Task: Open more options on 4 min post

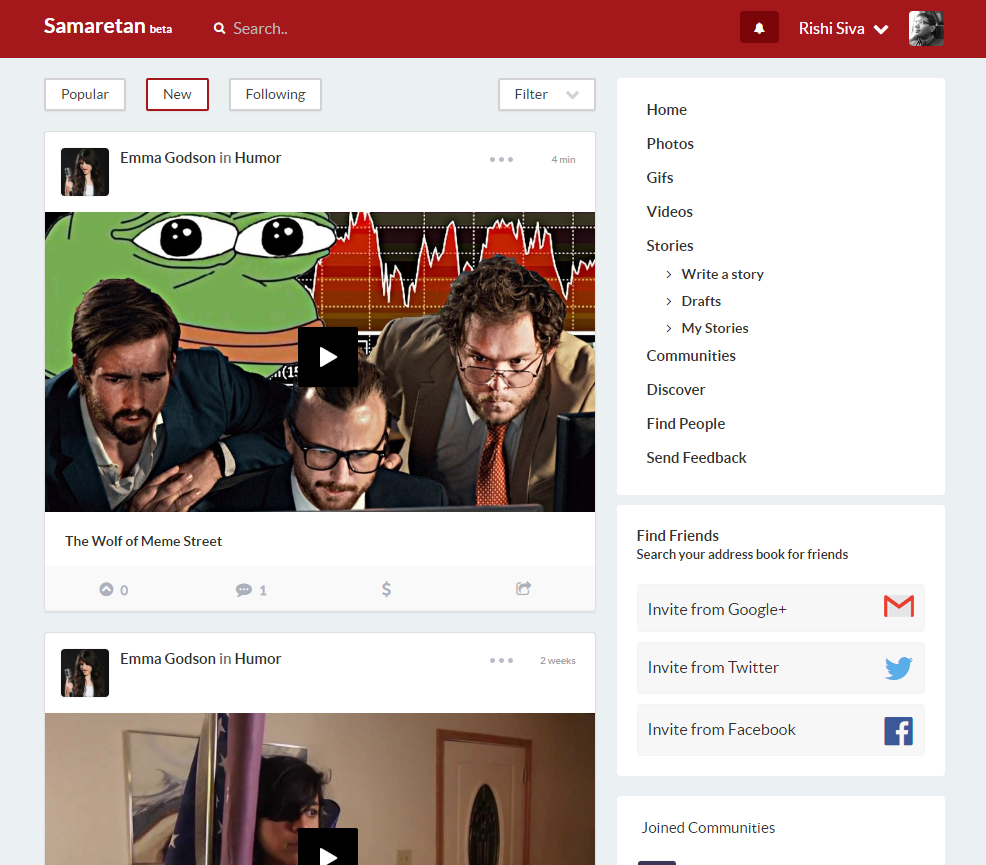Action: [501, 160]
